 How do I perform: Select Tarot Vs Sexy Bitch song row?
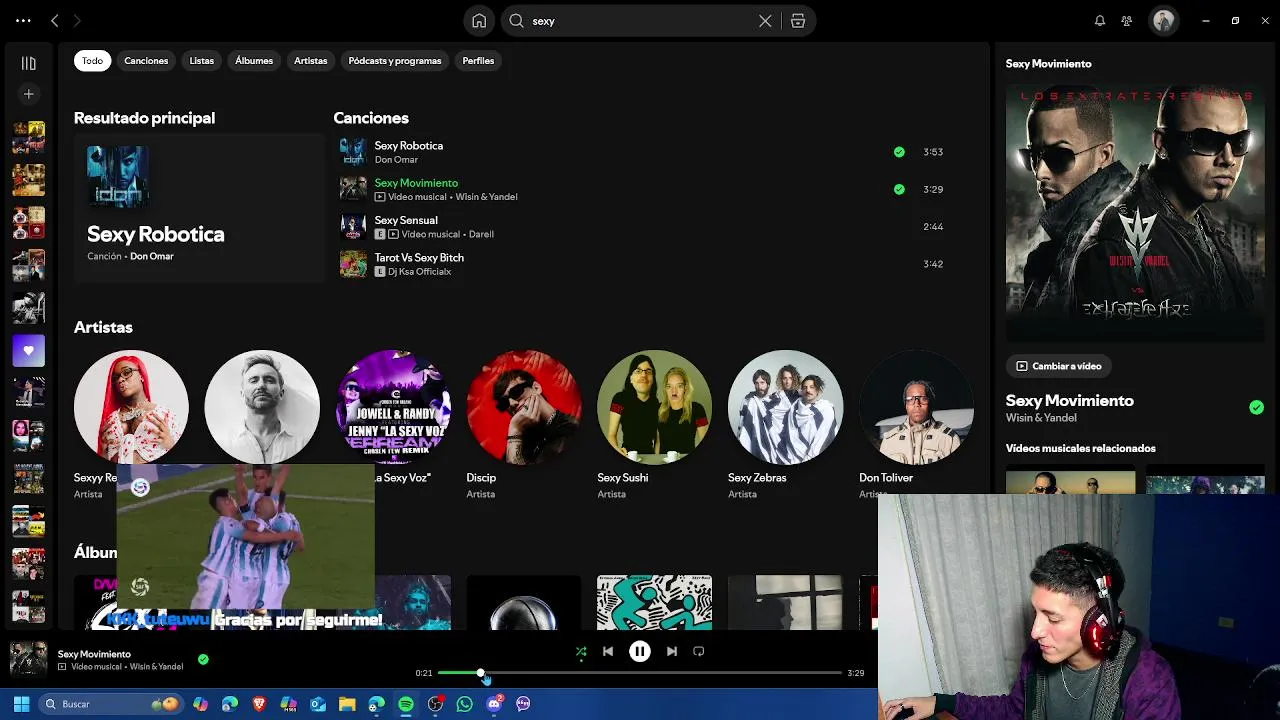click(x=645, y=264)
